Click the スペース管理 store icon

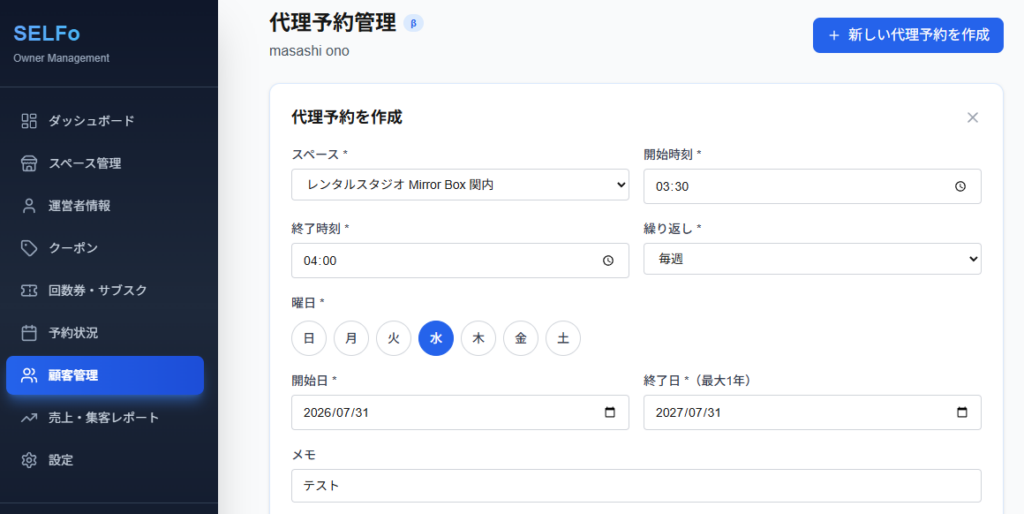coord(29,163)
